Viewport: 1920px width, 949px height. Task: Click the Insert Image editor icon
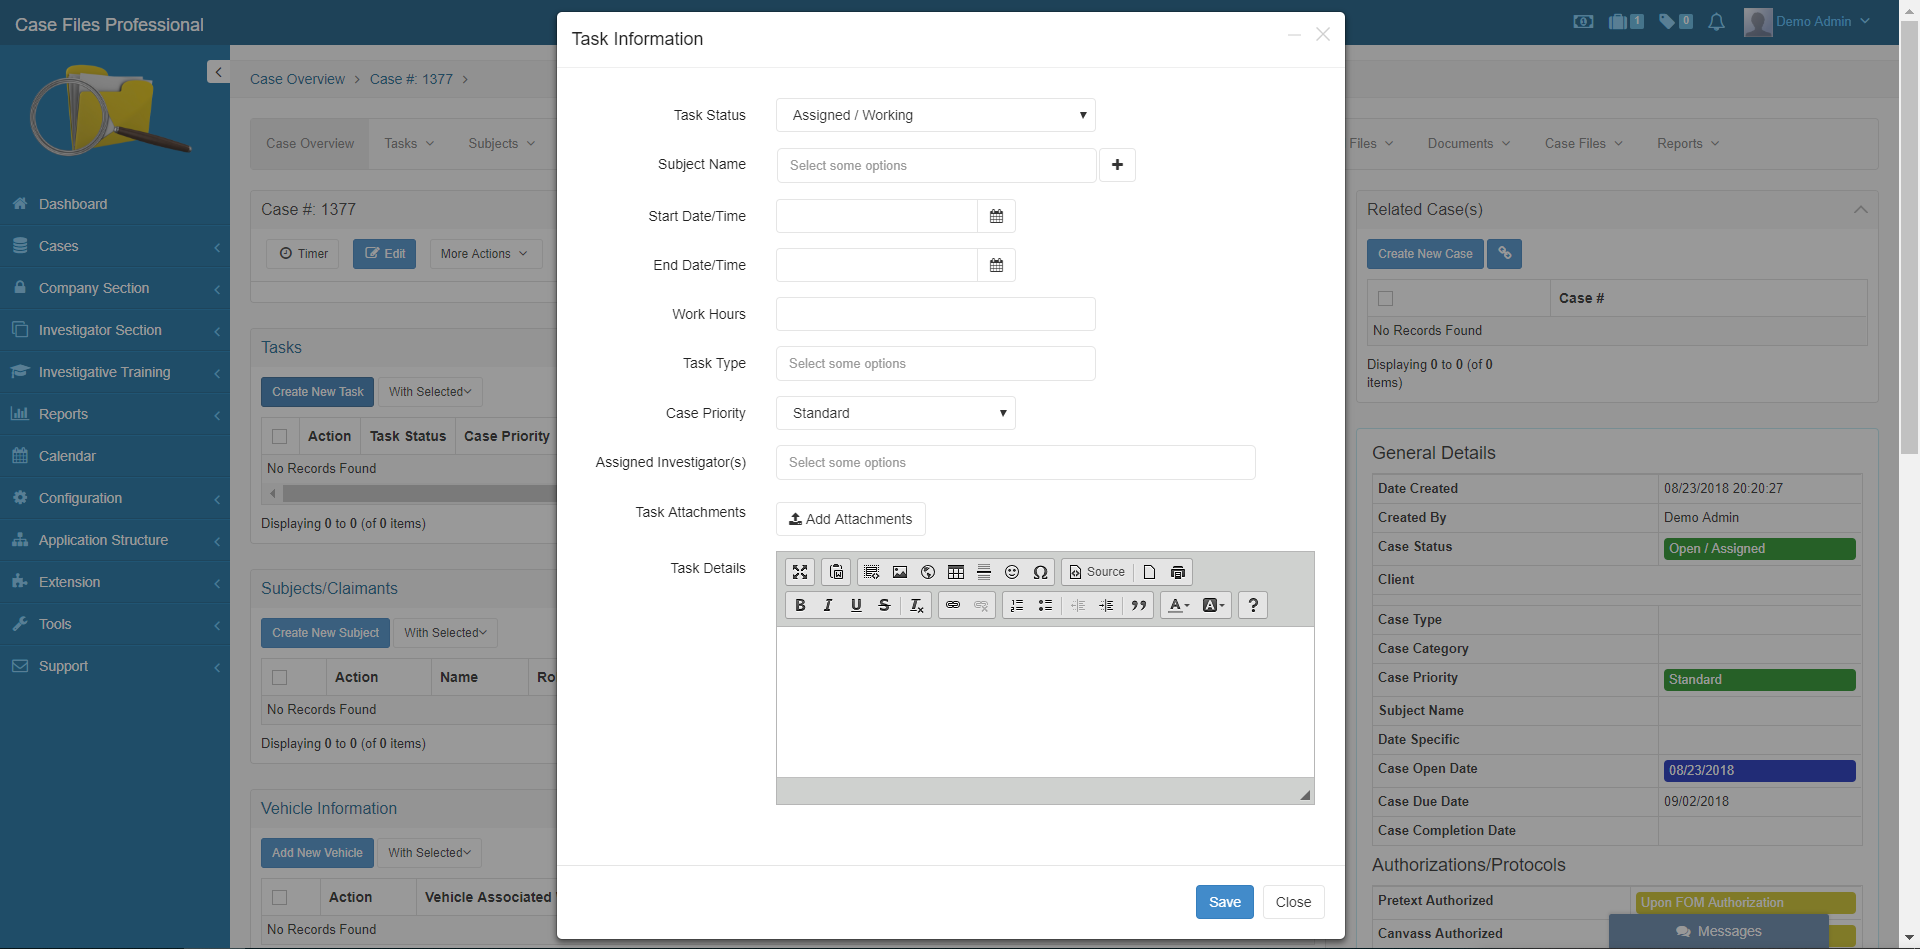(900, 572)
